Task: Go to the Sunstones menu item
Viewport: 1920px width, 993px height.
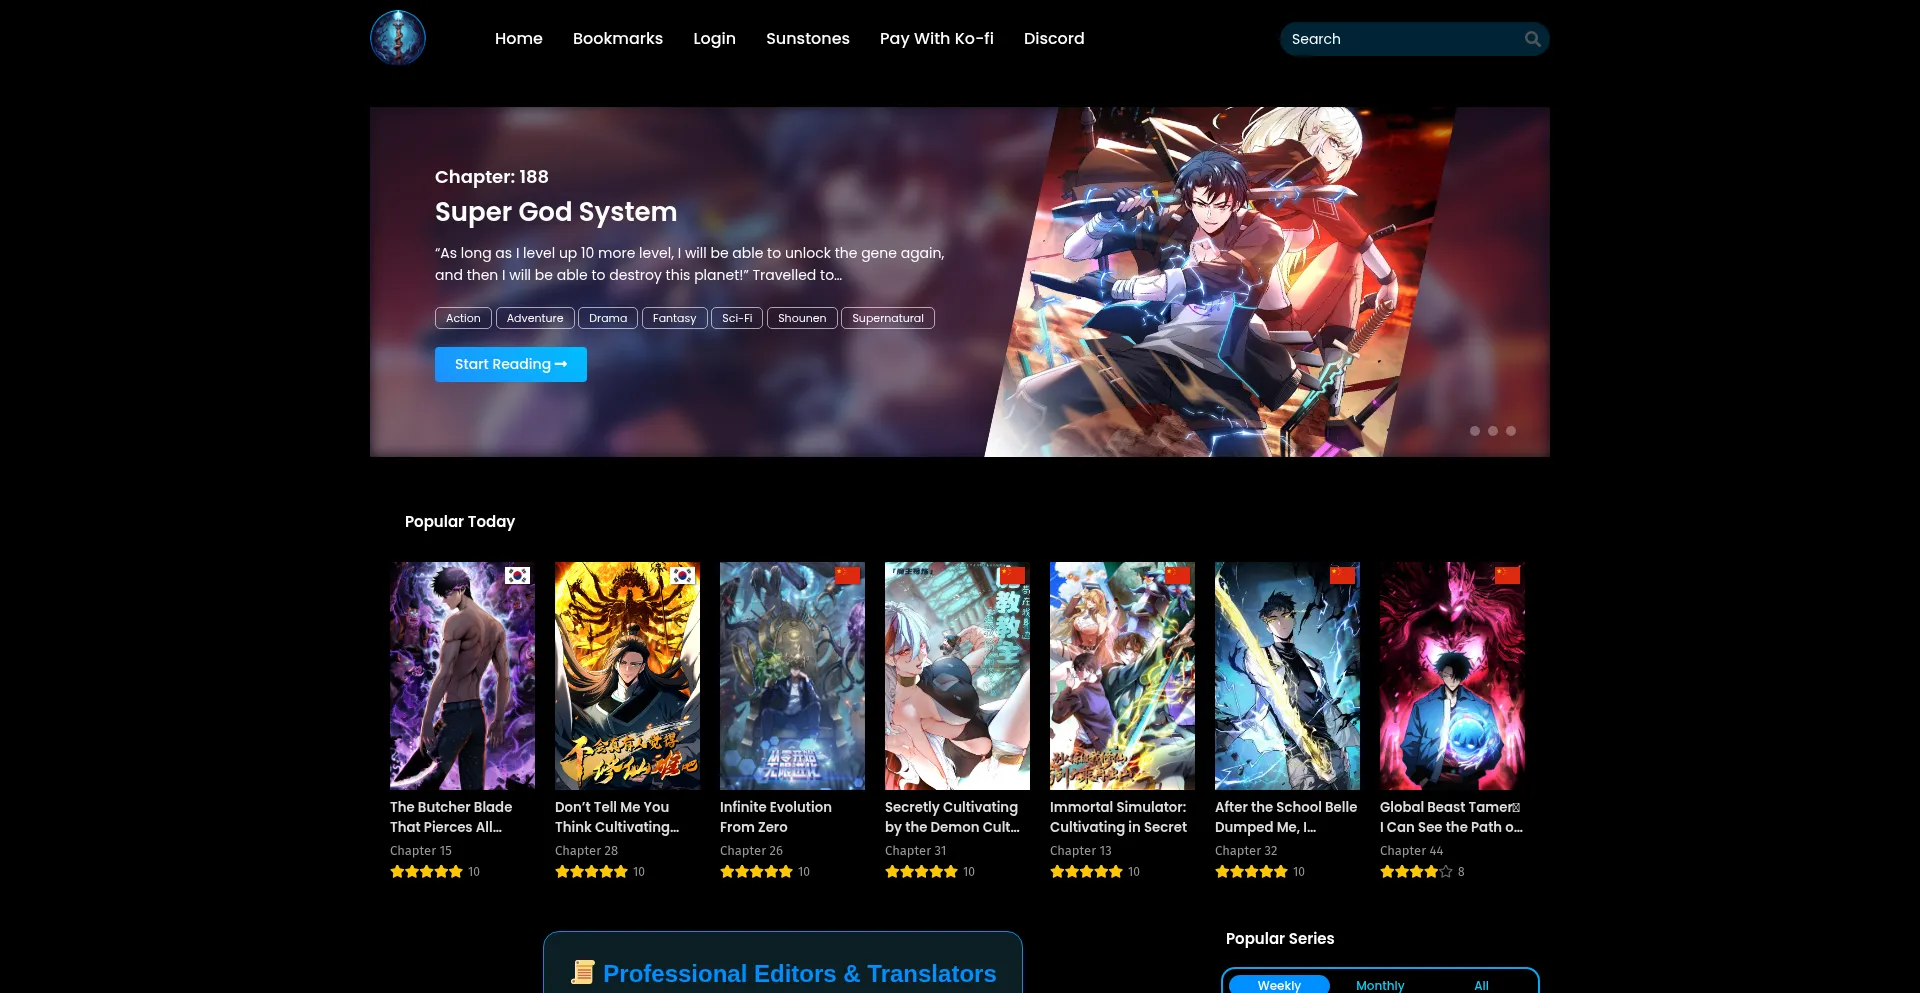Action: point(807,39)
